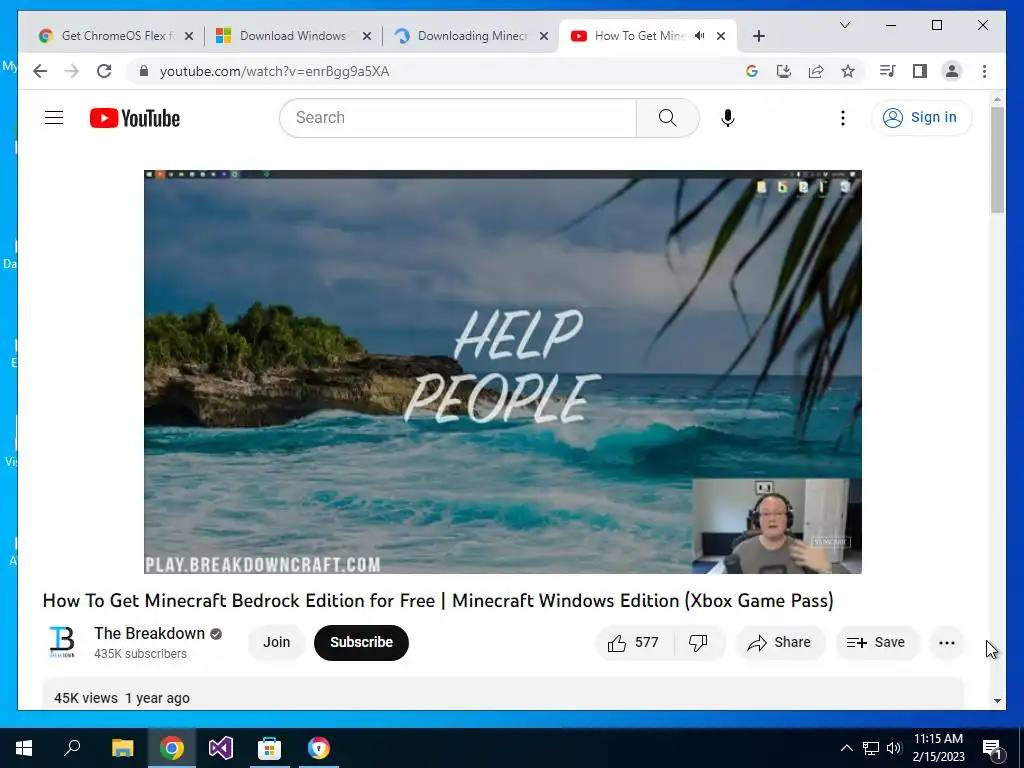Launch Microsoft Store from taskbar
Screen dimensions: 1024x768
tap(269, 748)
